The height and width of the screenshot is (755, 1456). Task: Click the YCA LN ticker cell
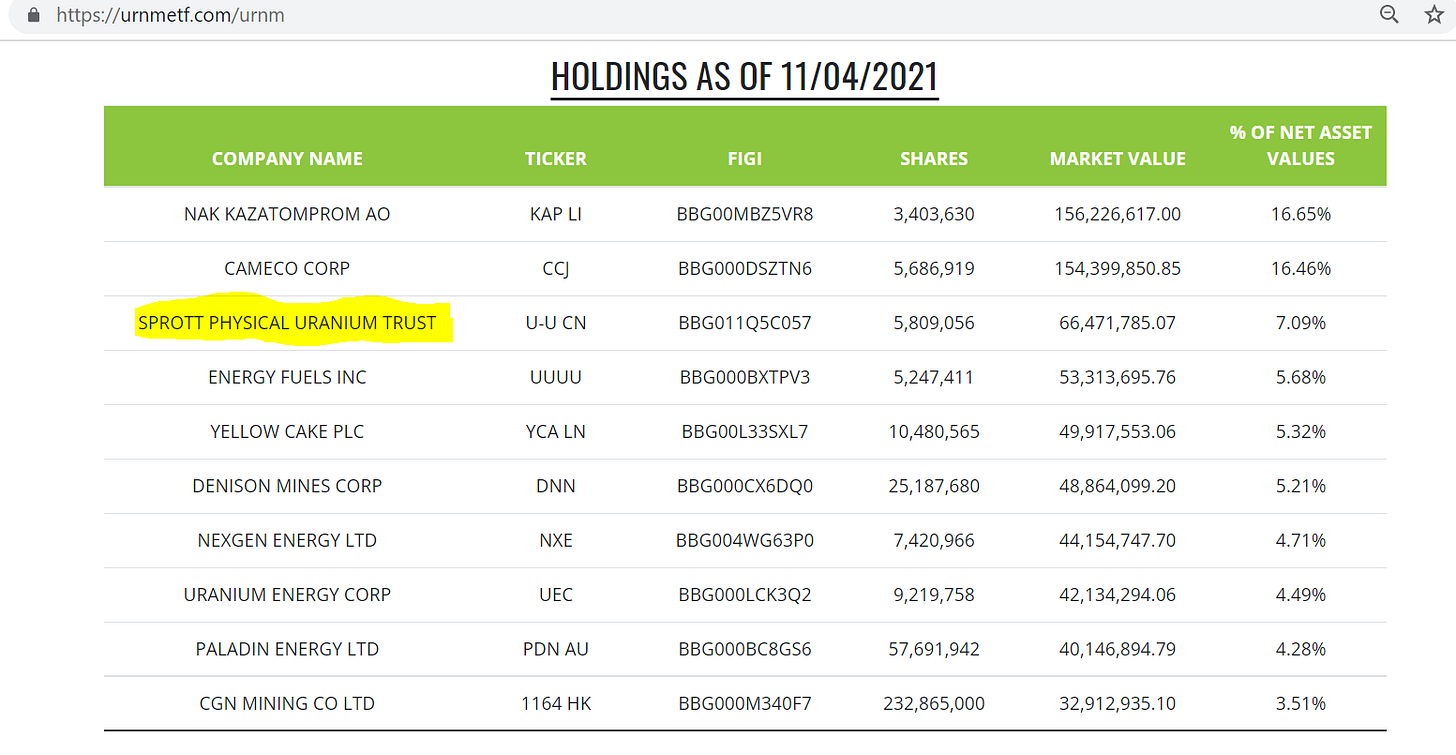556,432
